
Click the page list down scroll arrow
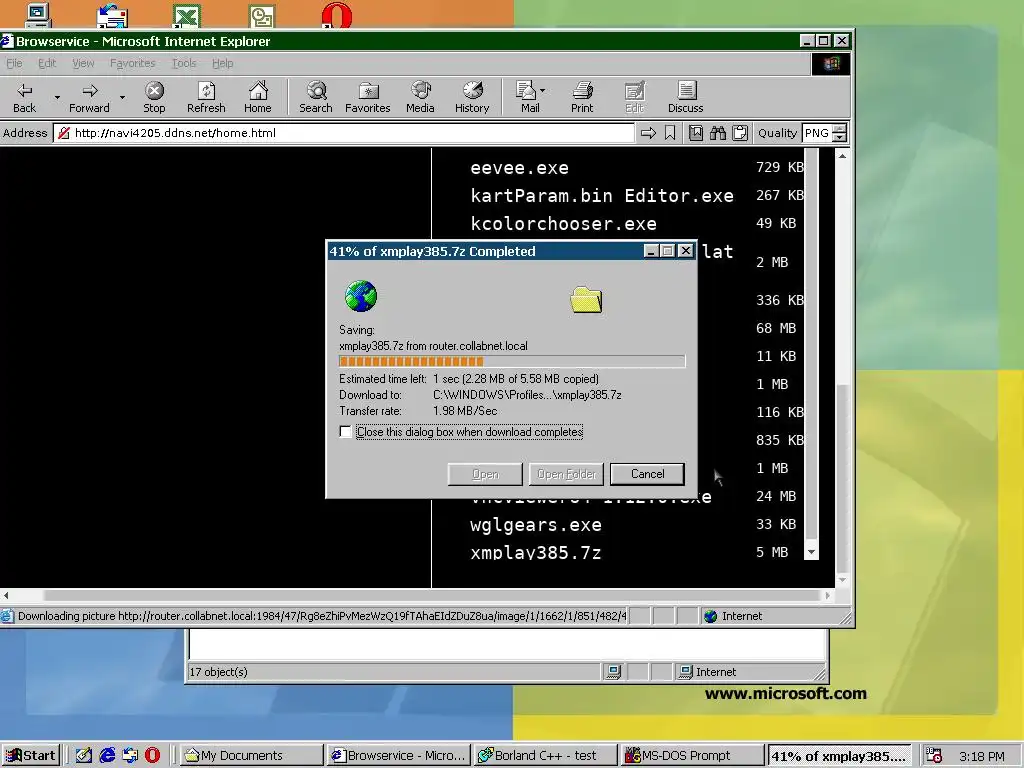click(811, 552)
